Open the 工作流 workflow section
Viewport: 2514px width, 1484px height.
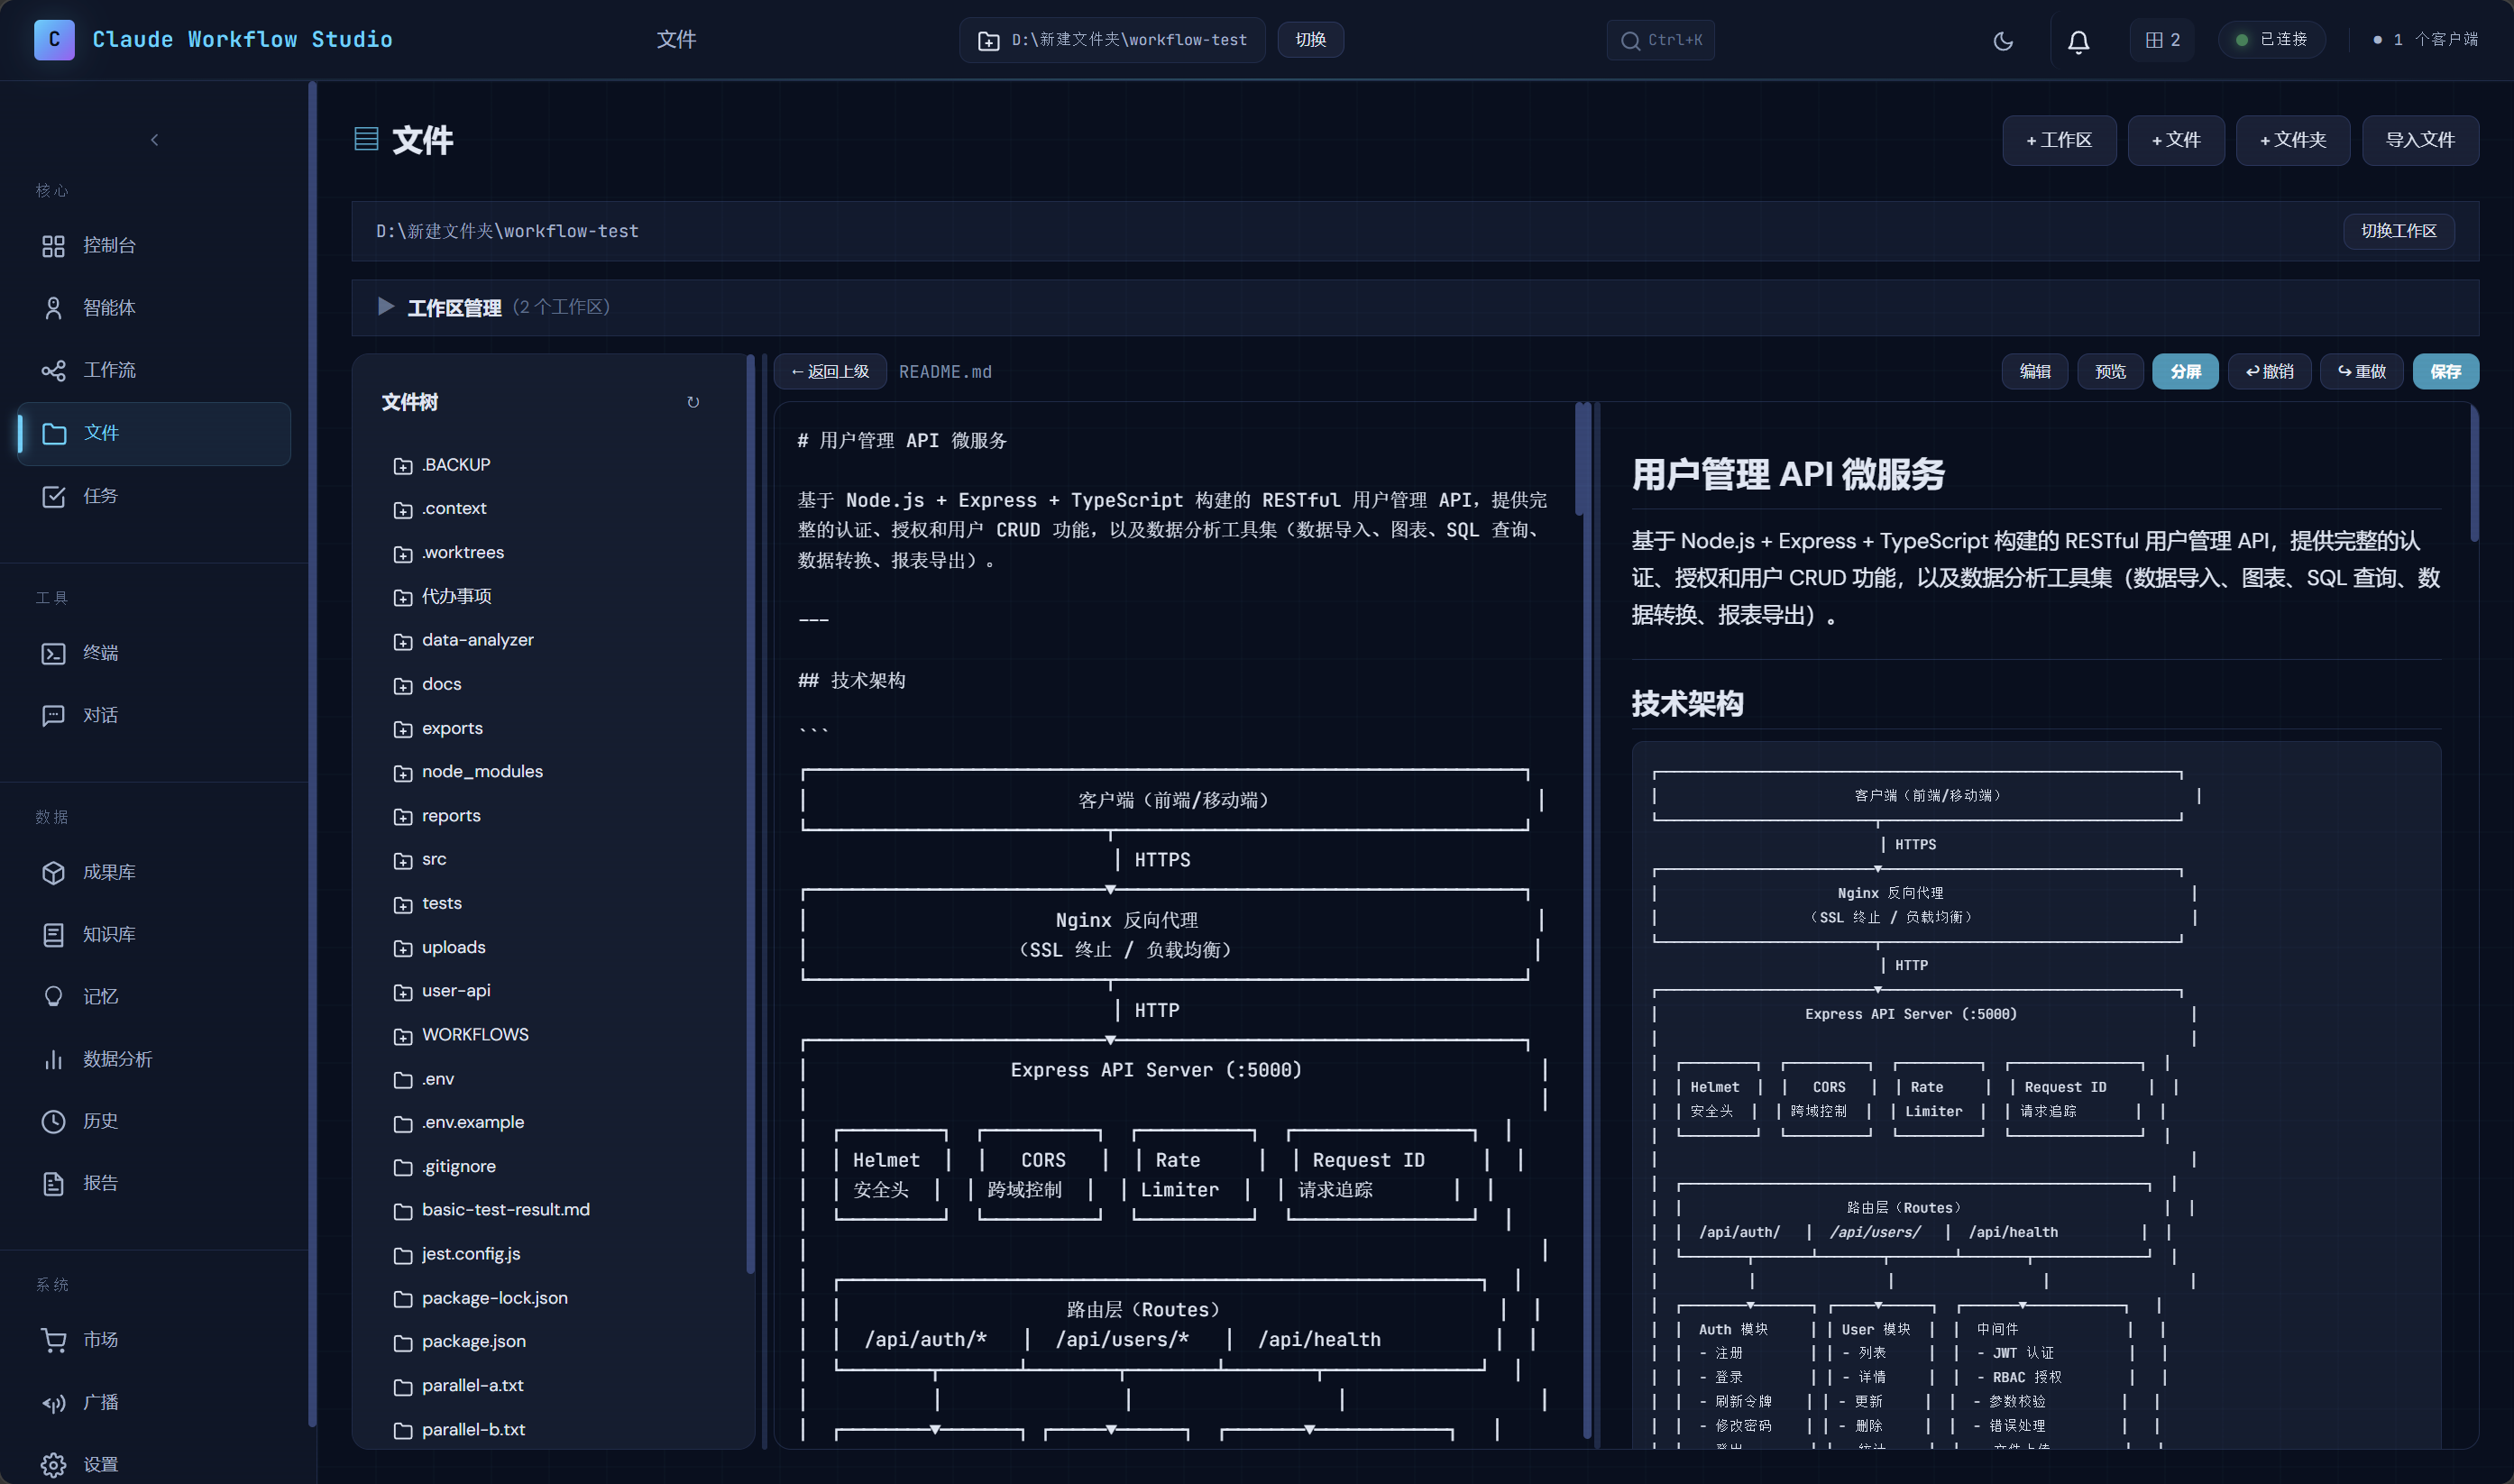coord(154,370)
